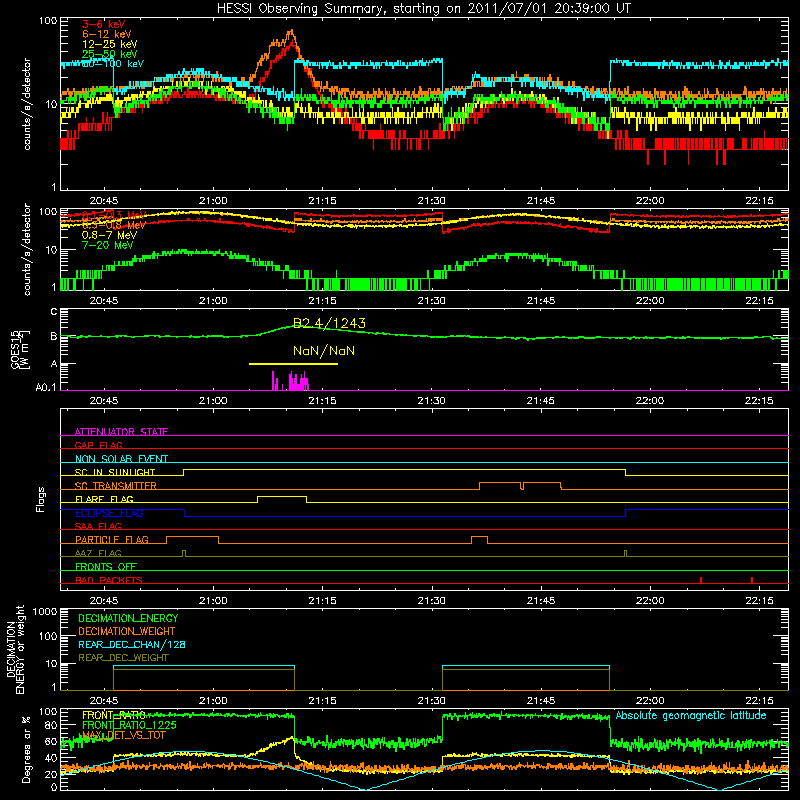The width and height of the screenshot is (800, 800).
Task: Click 21:15 tick label under the decimation panel
Action: [x=322, y=701]
